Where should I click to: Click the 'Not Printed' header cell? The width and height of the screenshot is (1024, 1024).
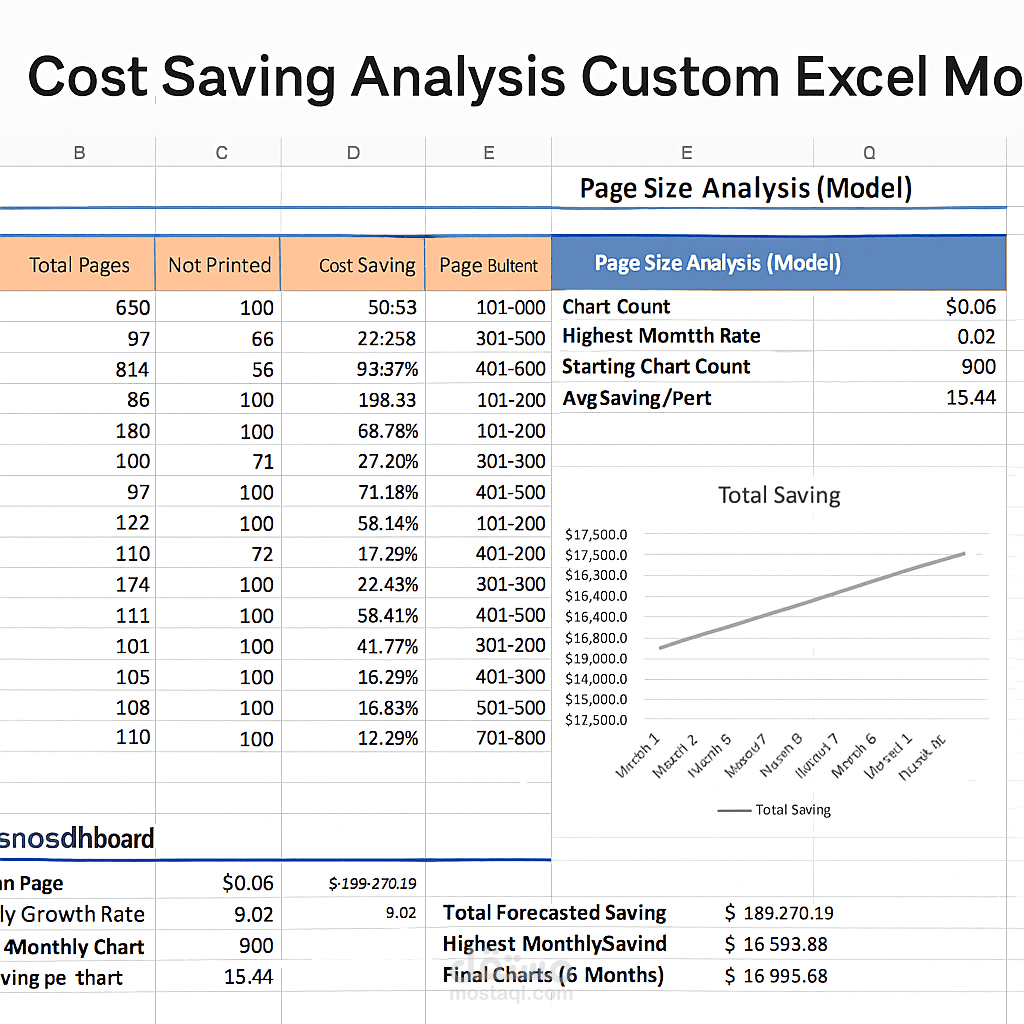click(x=219, y=264)
